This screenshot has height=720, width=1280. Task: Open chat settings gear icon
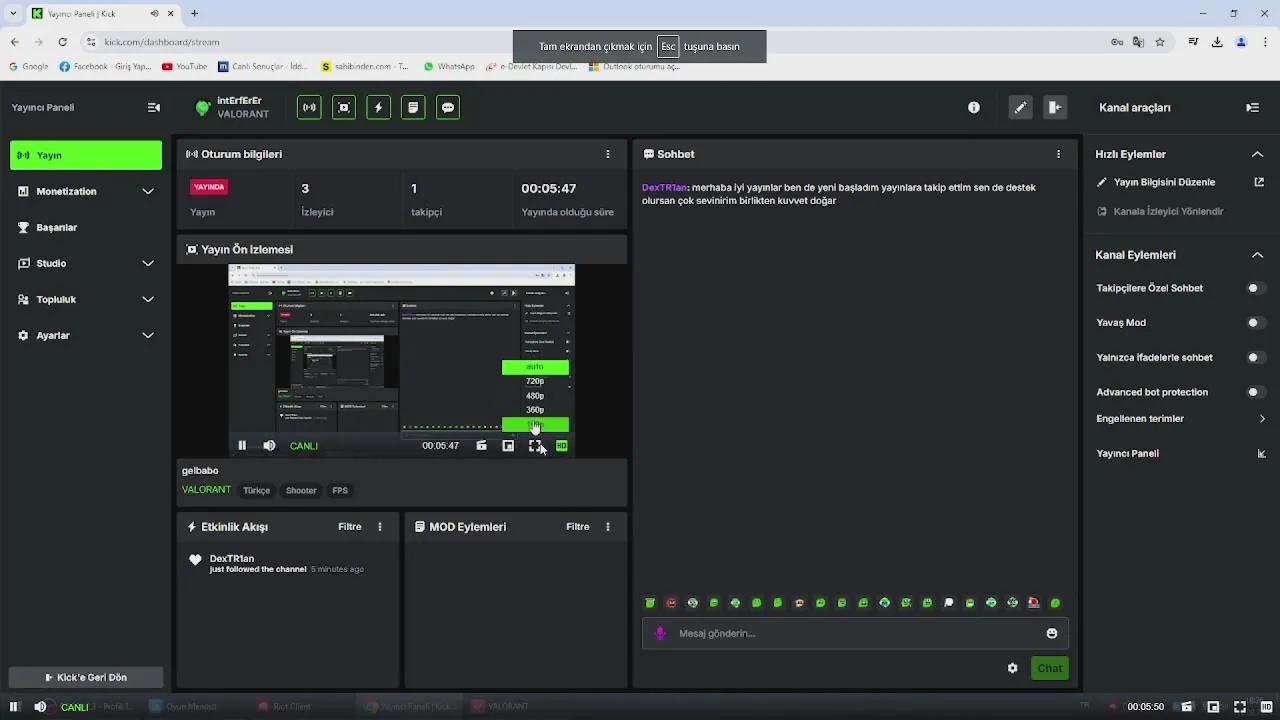point(1012,668)
